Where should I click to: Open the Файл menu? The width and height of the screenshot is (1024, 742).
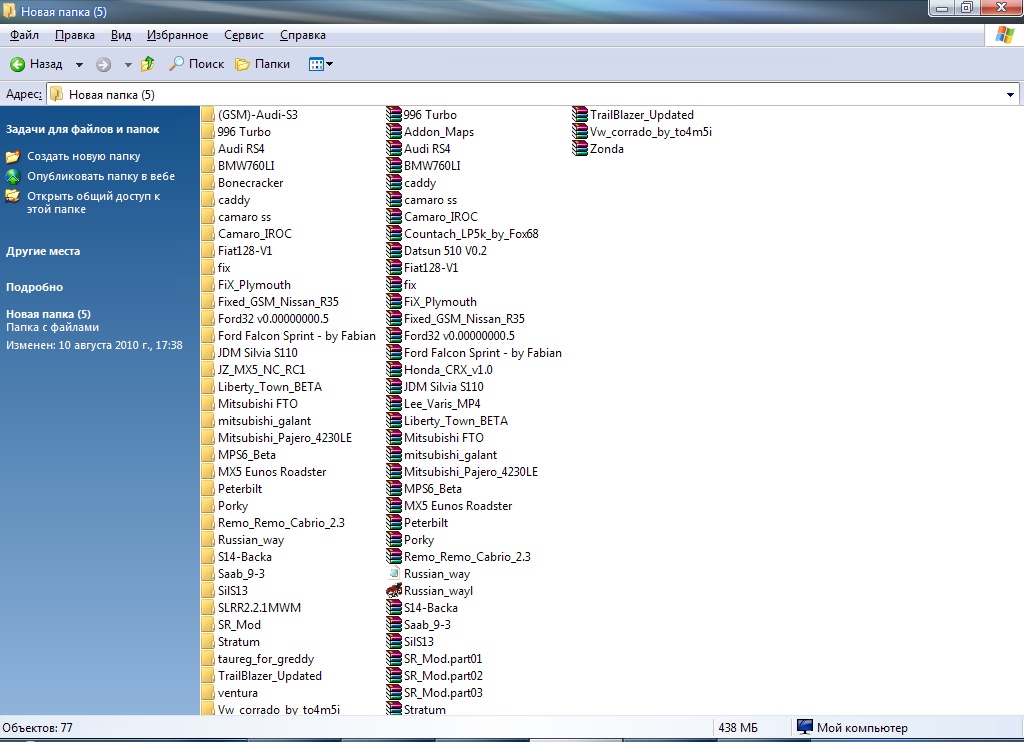coord(25,35)
